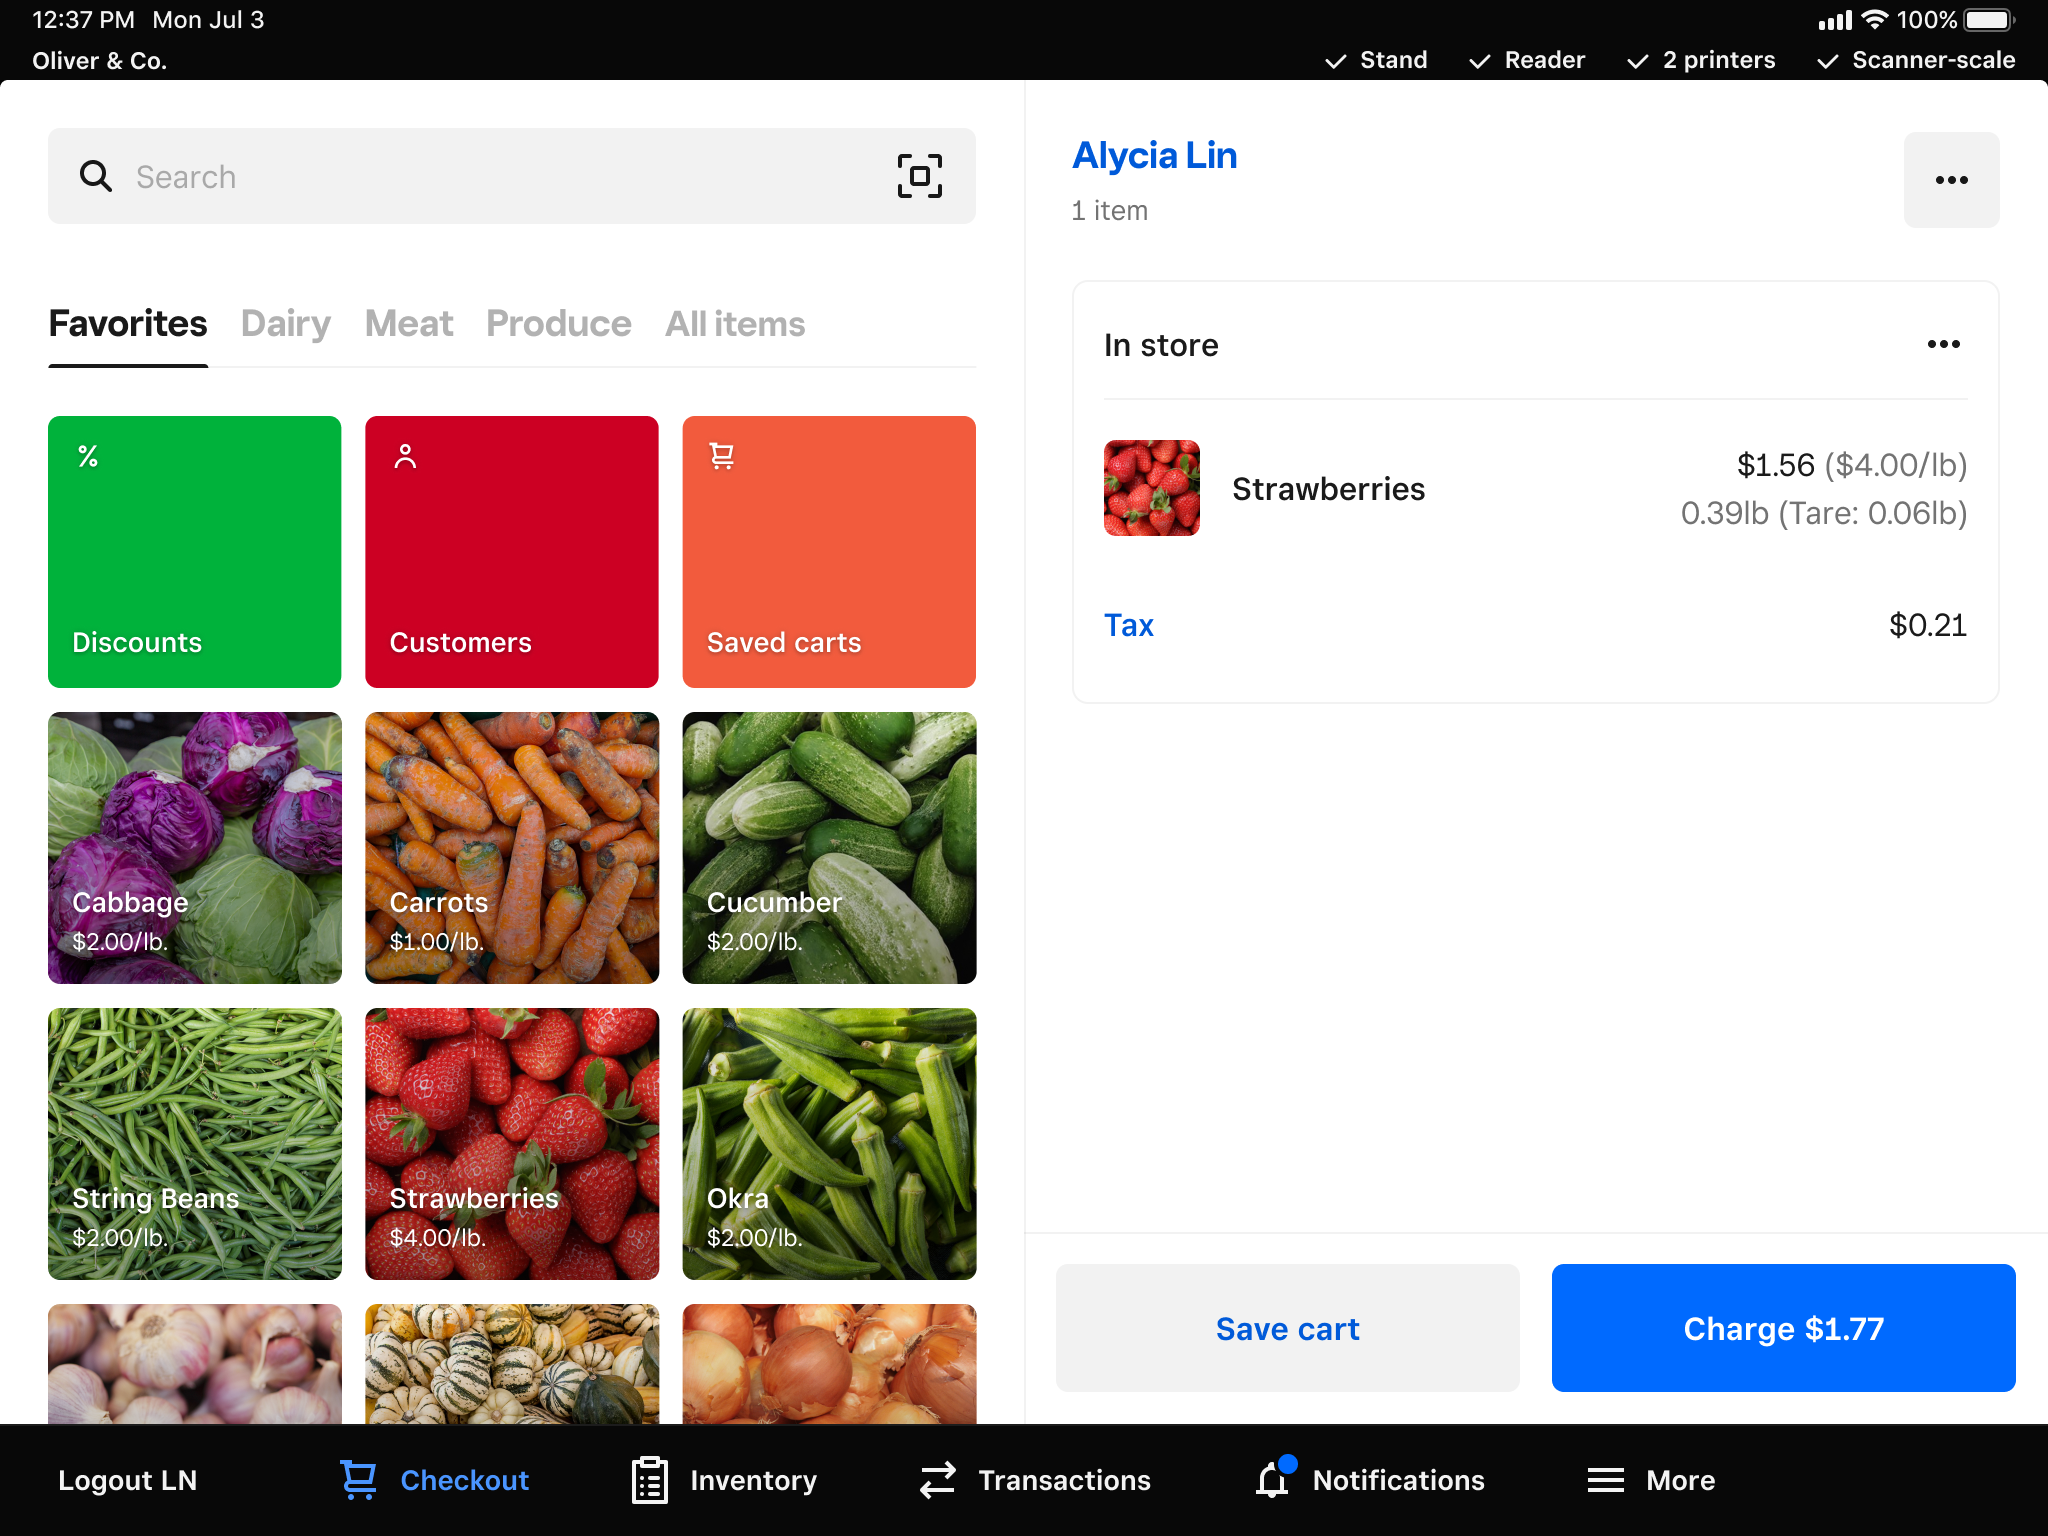This screenshot has width=2048, height=1536.
Task: Open the cart options ellipsis menu near Alycia Lin
Action: pos(1950,180)
